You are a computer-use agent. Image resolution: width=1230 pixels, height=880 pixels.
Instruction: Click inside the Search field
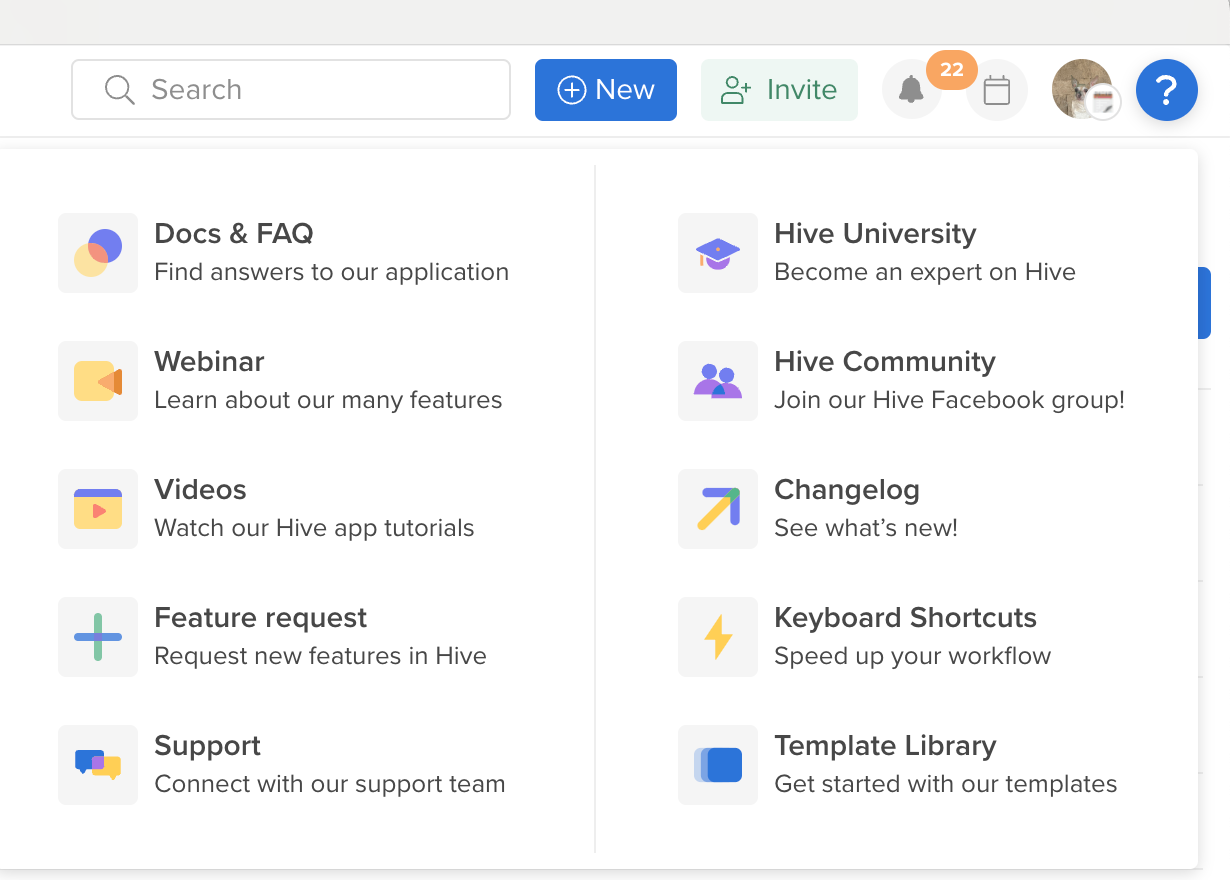tap(290, 90)
